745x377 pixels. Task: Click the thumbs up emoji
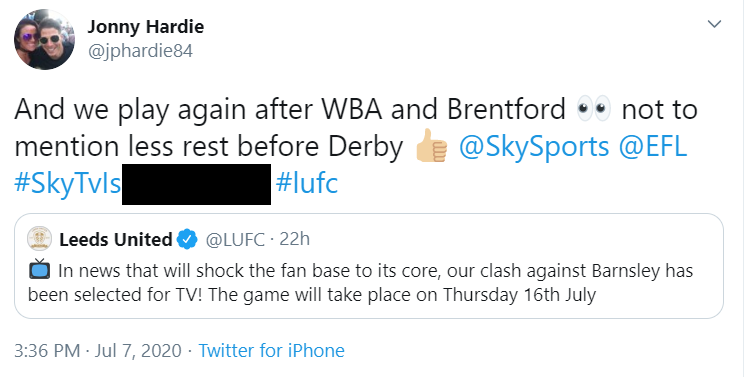(431, 145)
